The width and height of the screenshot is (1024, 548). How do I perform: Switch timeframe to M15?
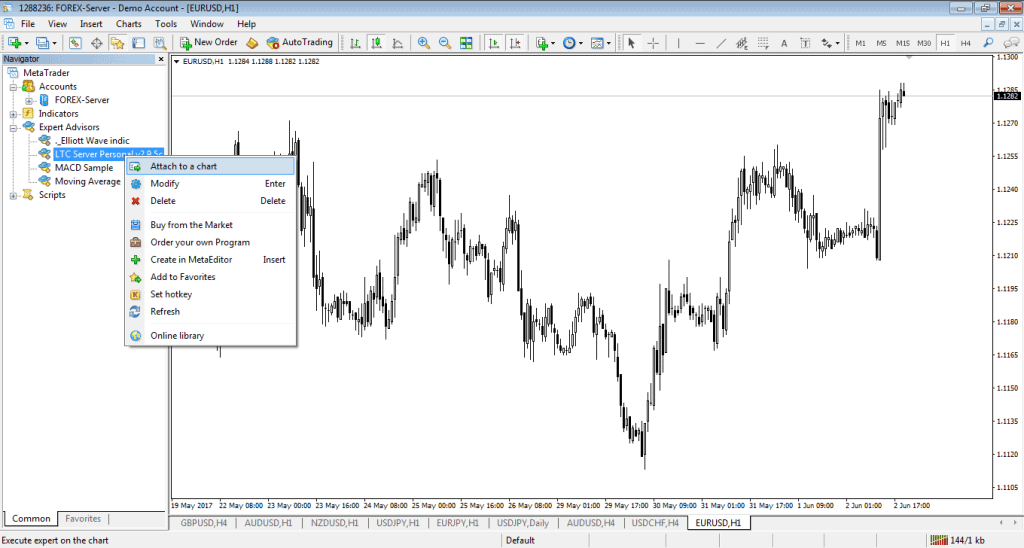click(x=903, y=43)
